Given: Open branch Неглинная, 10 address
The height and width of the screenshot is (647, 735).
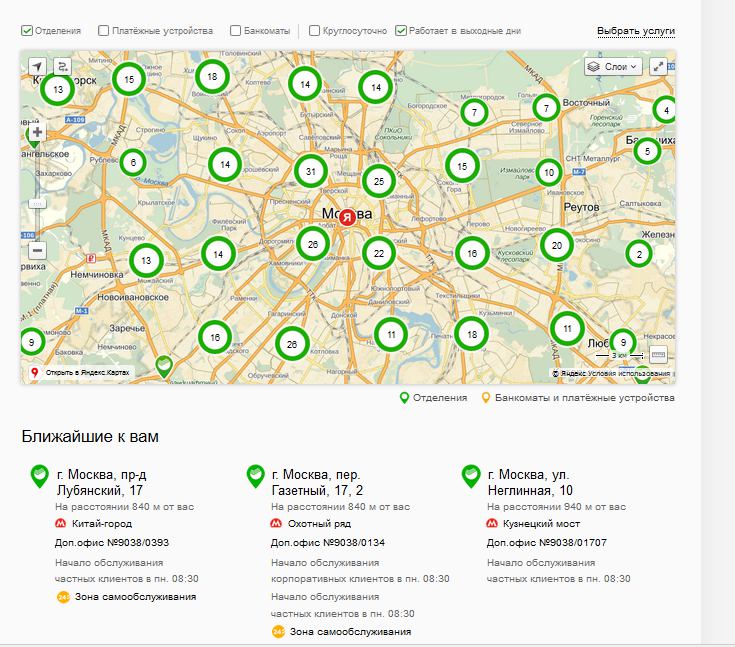Looking at the screenshot, I should click(x=530, y=482).
